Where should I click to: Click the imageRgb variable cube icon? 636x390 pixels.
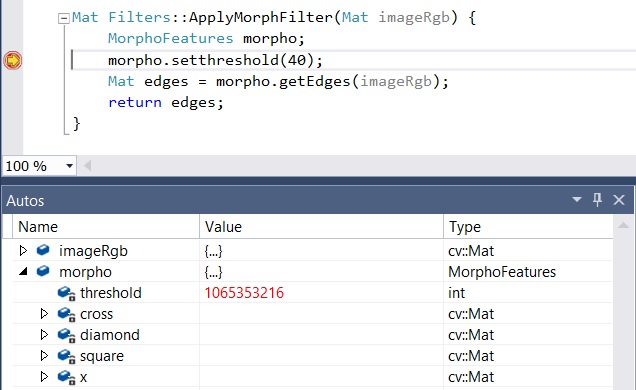(x=43, y=250)
